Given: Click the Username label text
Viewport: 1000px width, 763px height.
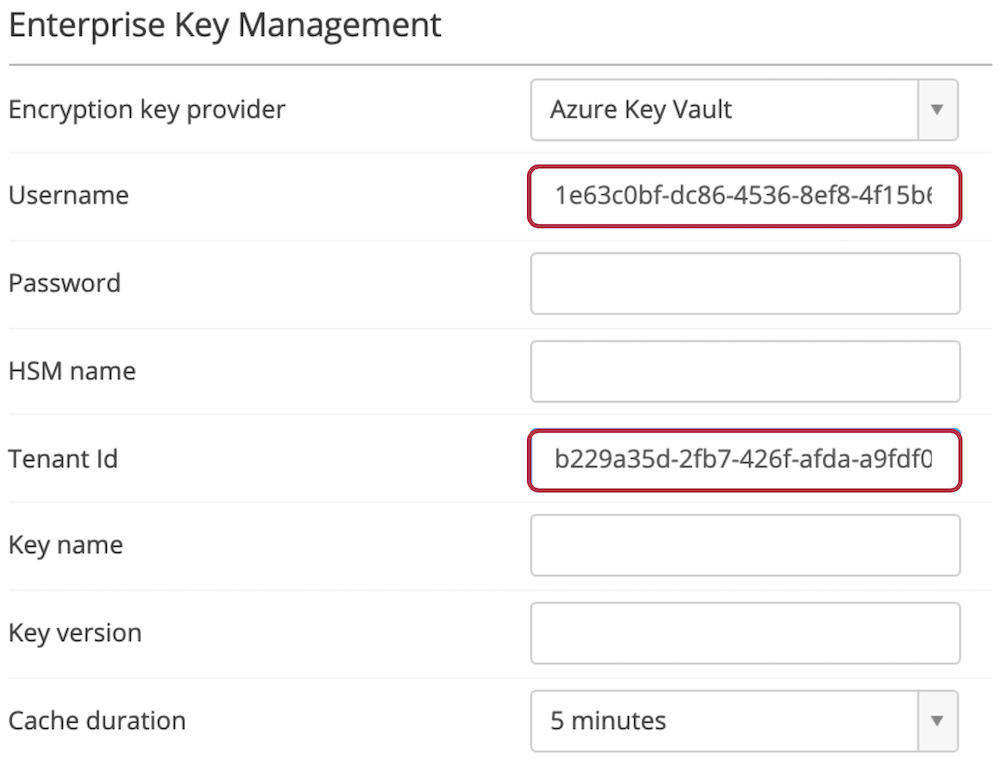Looking at the screenshot, I should tap(68, 195).
